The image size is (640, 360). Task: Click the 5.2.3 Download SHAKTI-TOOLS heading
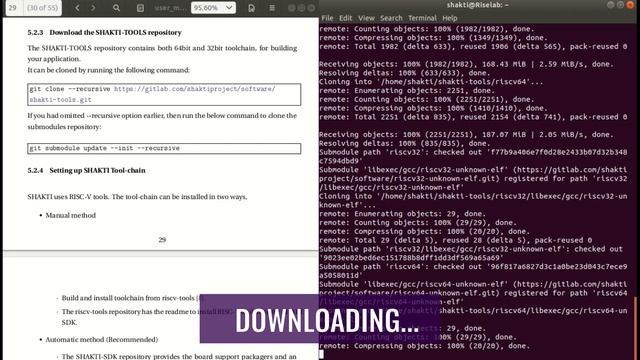coord(104,32)
